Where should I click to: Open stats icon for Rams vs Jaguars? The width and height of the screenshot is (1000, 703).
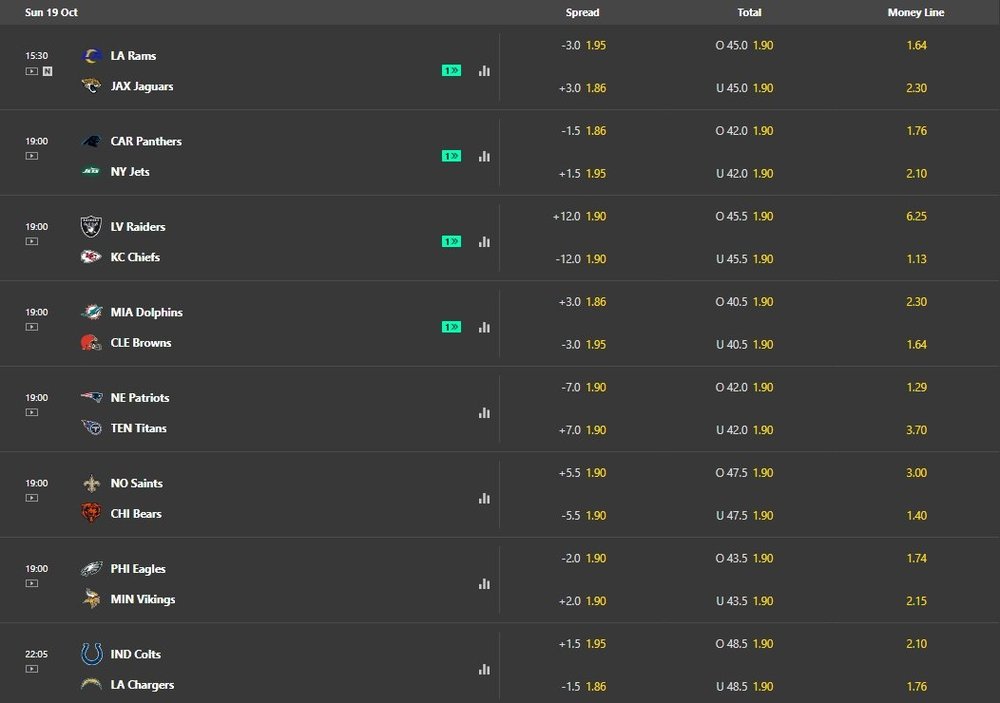(484, 71)
